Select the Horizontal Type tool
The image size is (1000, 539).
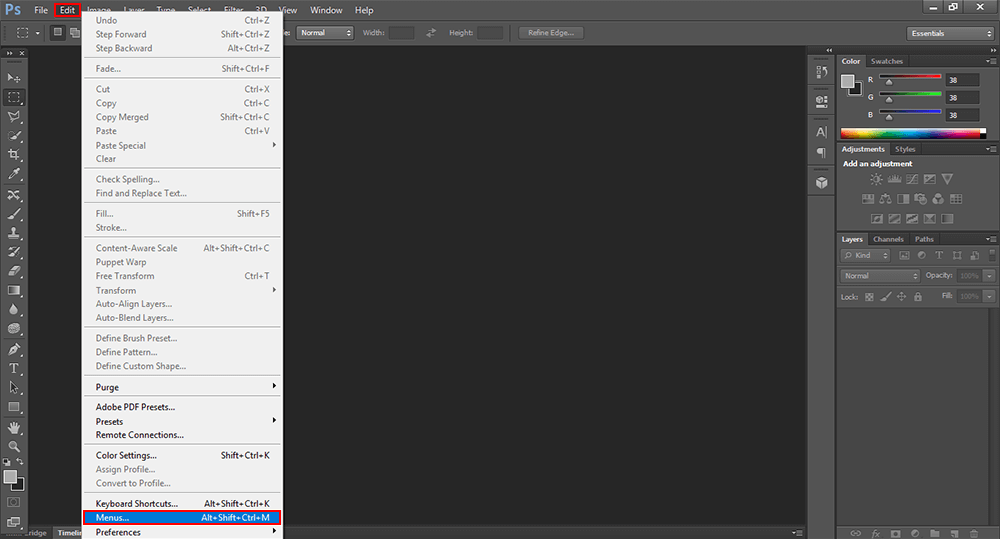point(13,368)
